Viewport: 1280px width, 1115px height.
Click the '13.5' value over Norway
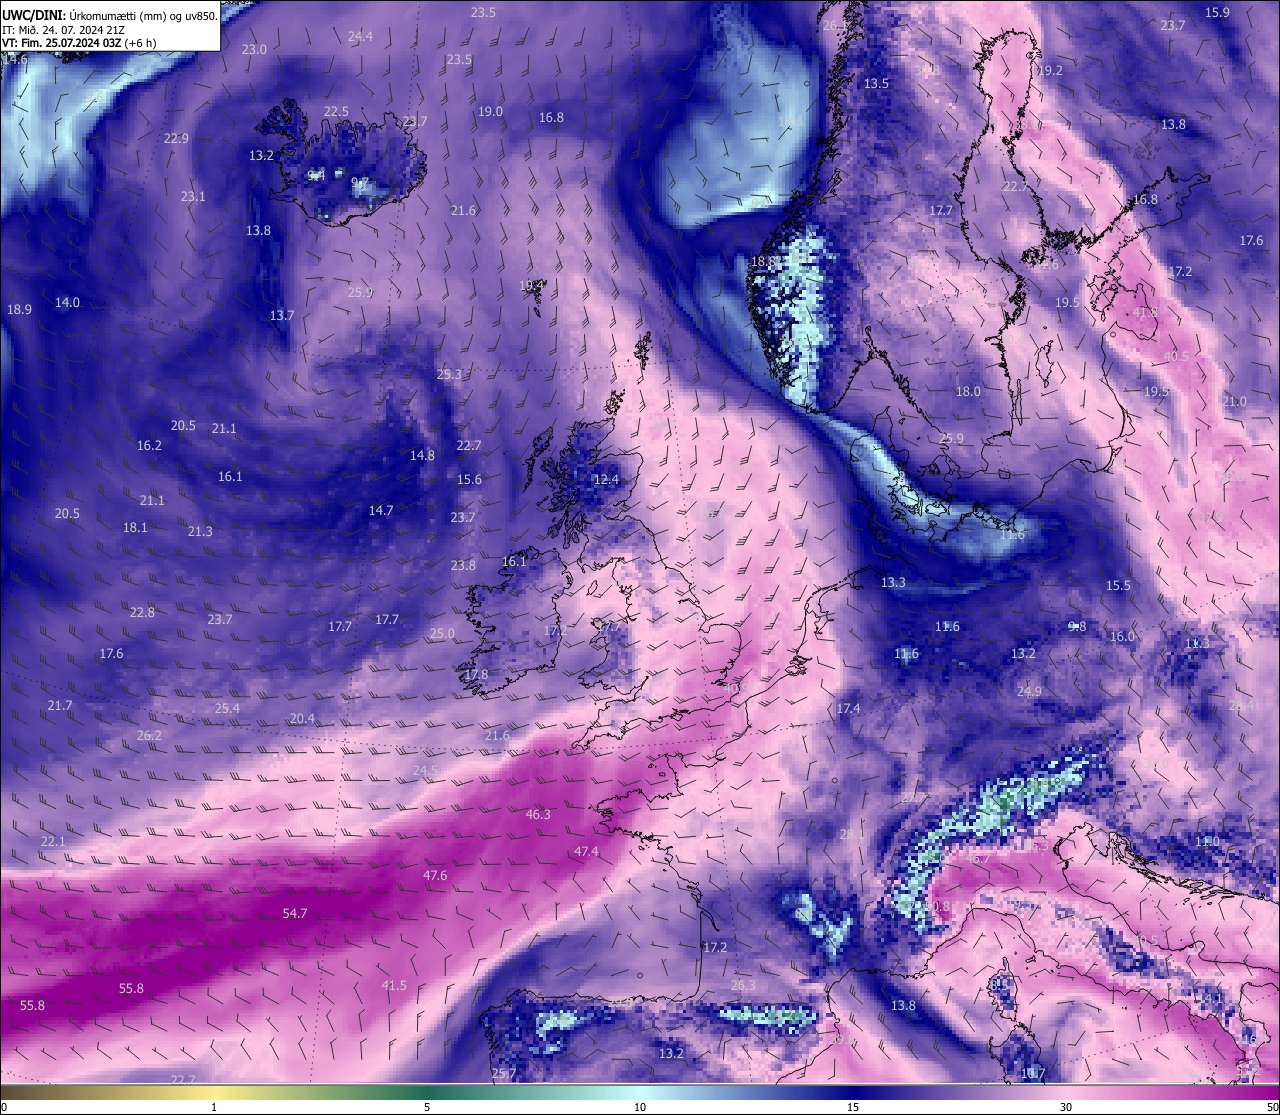(x=876, y=84)
